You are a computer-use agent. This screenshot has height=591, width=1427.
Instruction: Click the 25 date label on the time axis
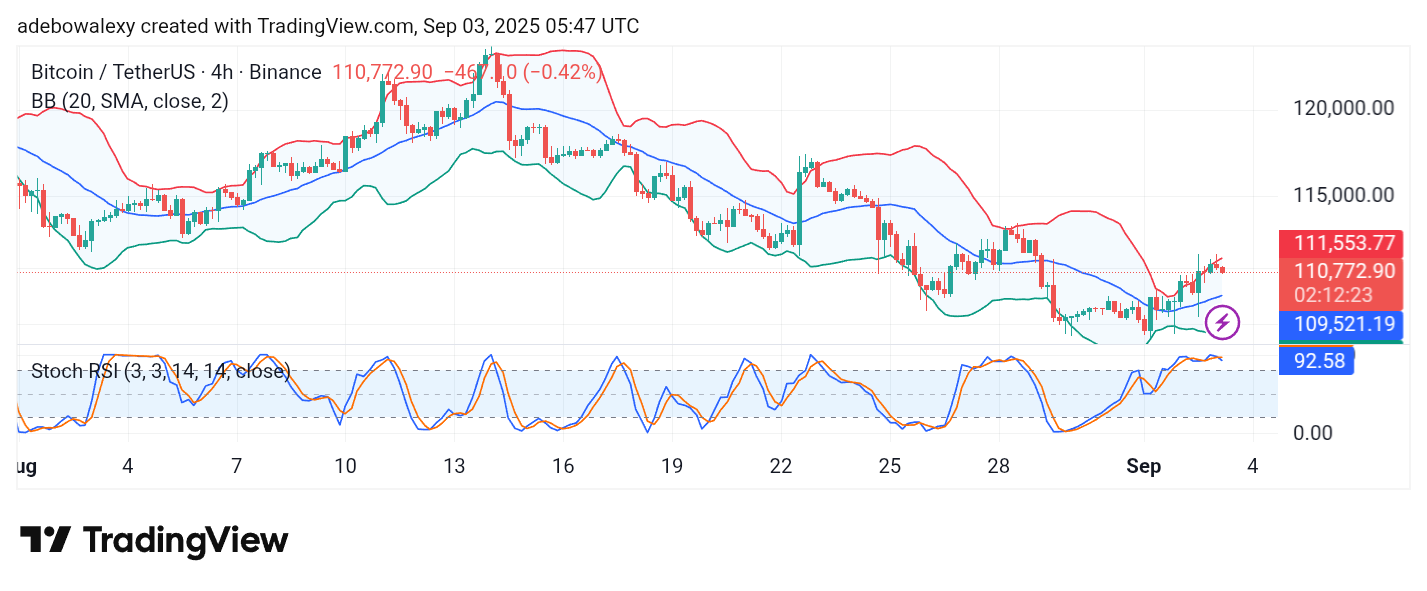pyautogui.click(x=890, y=466)
